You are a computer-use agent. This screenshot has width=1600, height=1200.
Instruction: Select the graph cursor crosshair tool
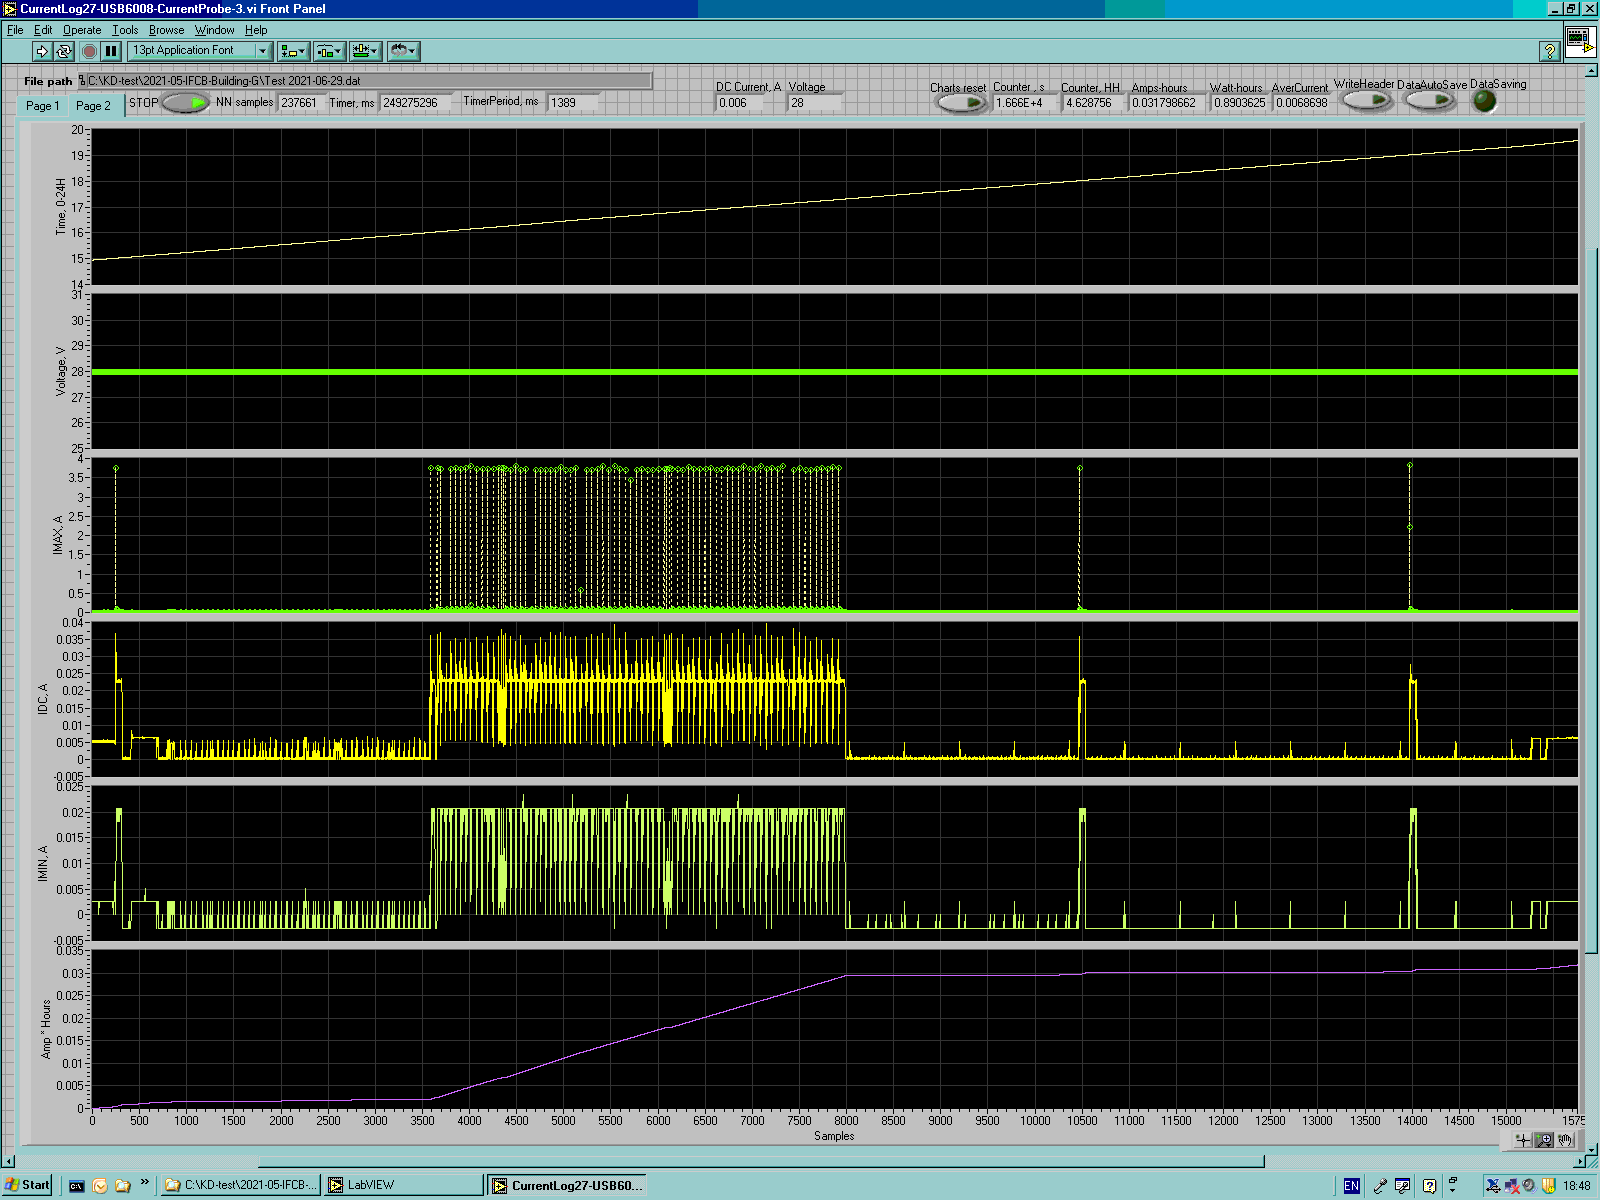pyautogui.click(x=1522, y=1140)
